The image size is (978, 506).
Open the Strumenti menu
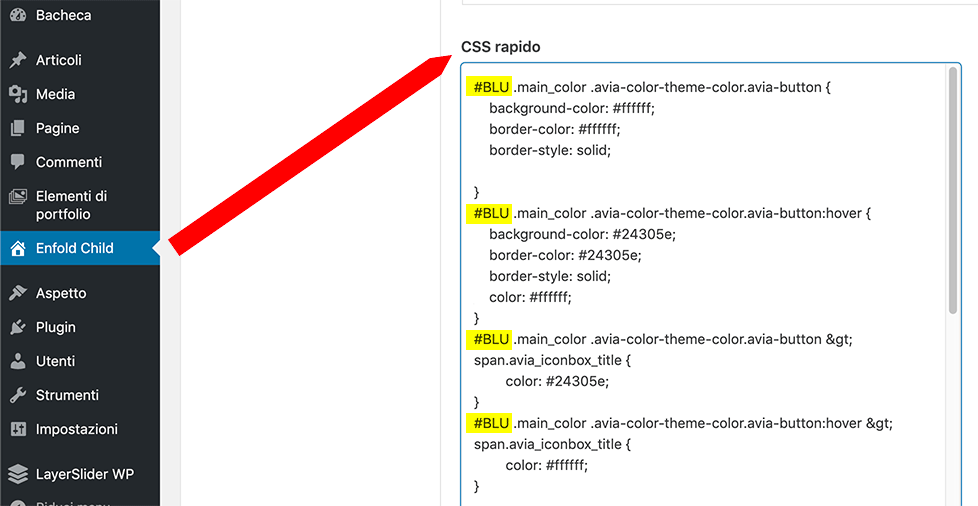[80, 395]
